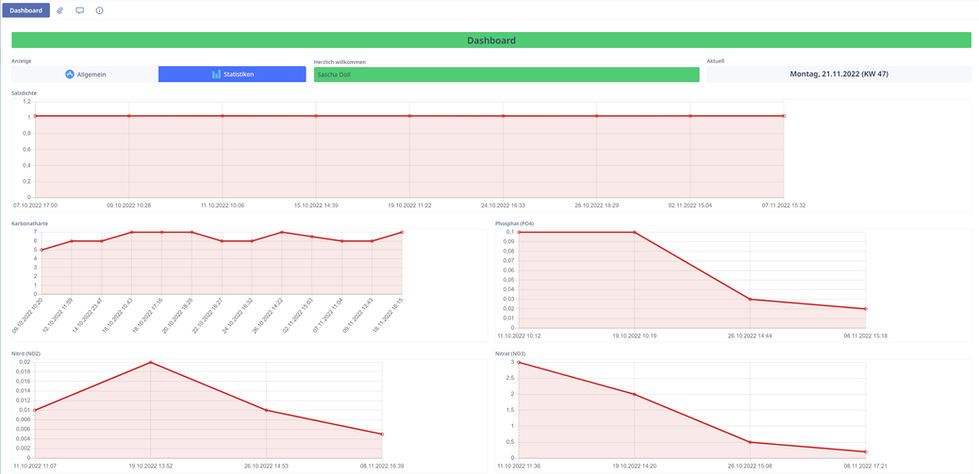Screen dimensions: 979x474
Task: Select last Karbonathärte point at 16.11.2022
Action: point(401,232)
